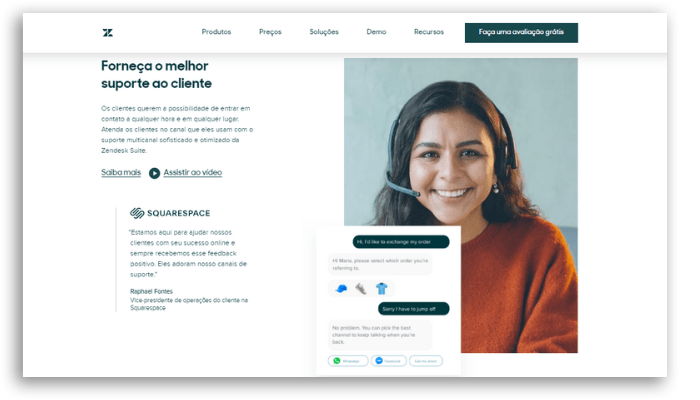Viewport: 700px width, 400px height.
Task: Choose the WhatsApp channel button
Action: 348,361
